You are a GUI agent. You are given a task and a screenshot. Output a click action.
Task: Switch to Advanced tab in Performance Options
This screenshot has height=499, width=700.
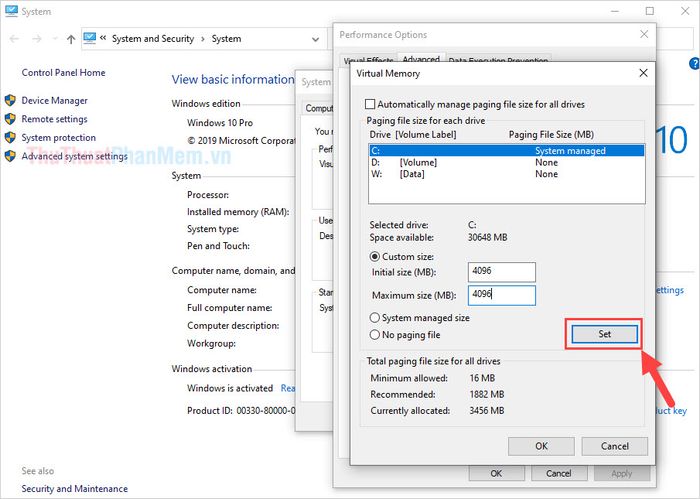tap(421, 59)
